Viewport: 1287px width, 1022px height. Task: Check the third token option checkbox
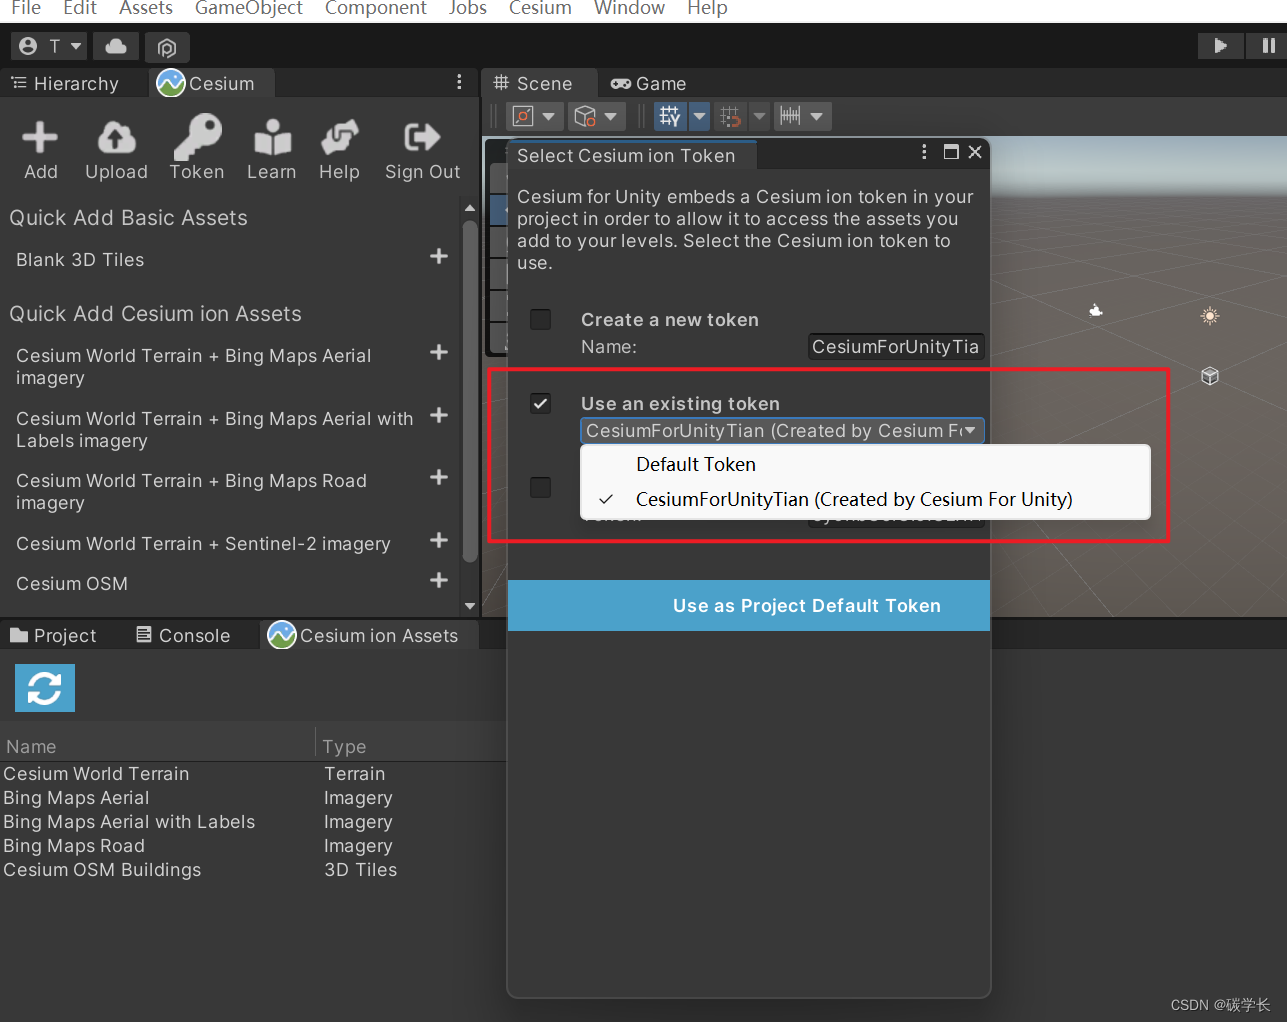point(541,488)
